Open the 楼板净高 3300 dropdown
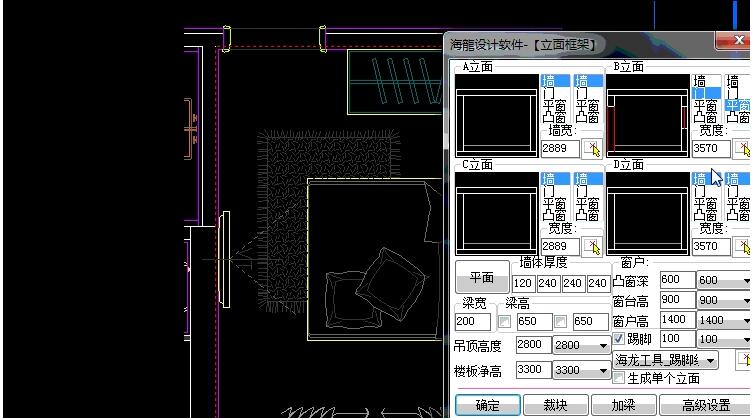Viewport: 756px width, 418px height. tap(581, 370)
